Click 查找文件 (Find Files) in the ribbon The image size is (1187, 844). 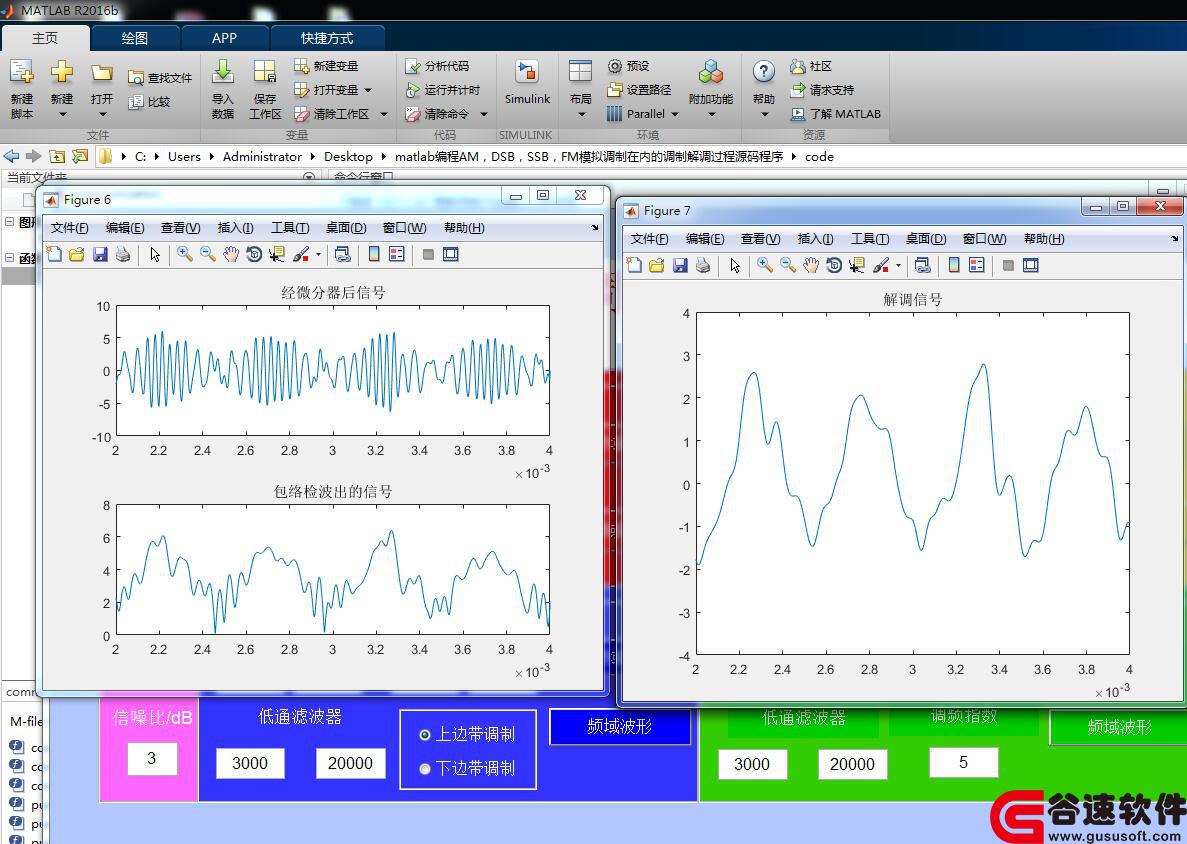point(160,78)
